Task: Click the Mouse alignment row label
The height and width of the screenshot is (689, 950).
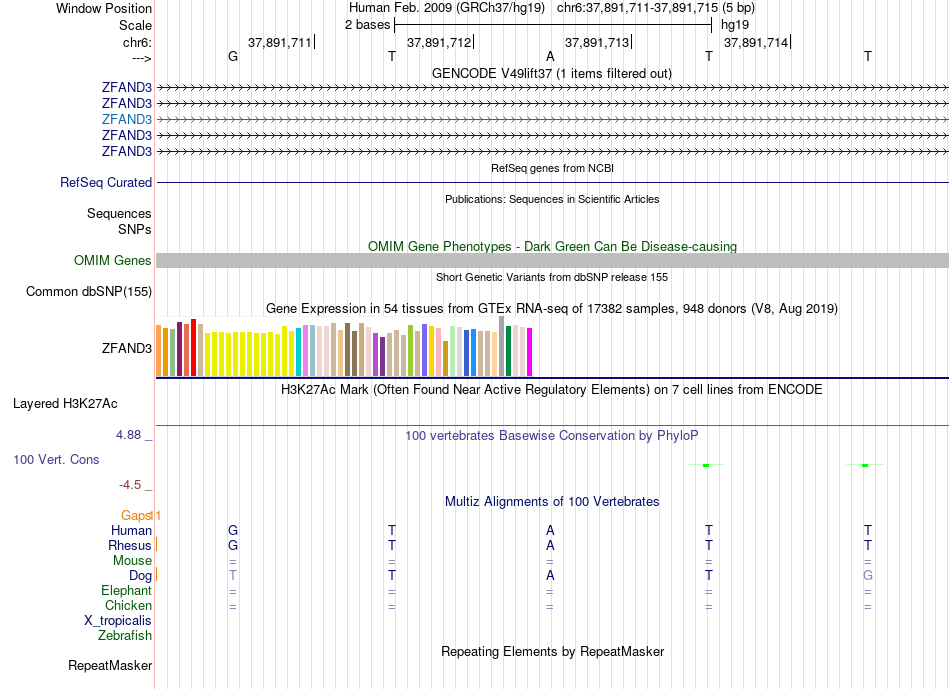Action: tap(132, 561)
